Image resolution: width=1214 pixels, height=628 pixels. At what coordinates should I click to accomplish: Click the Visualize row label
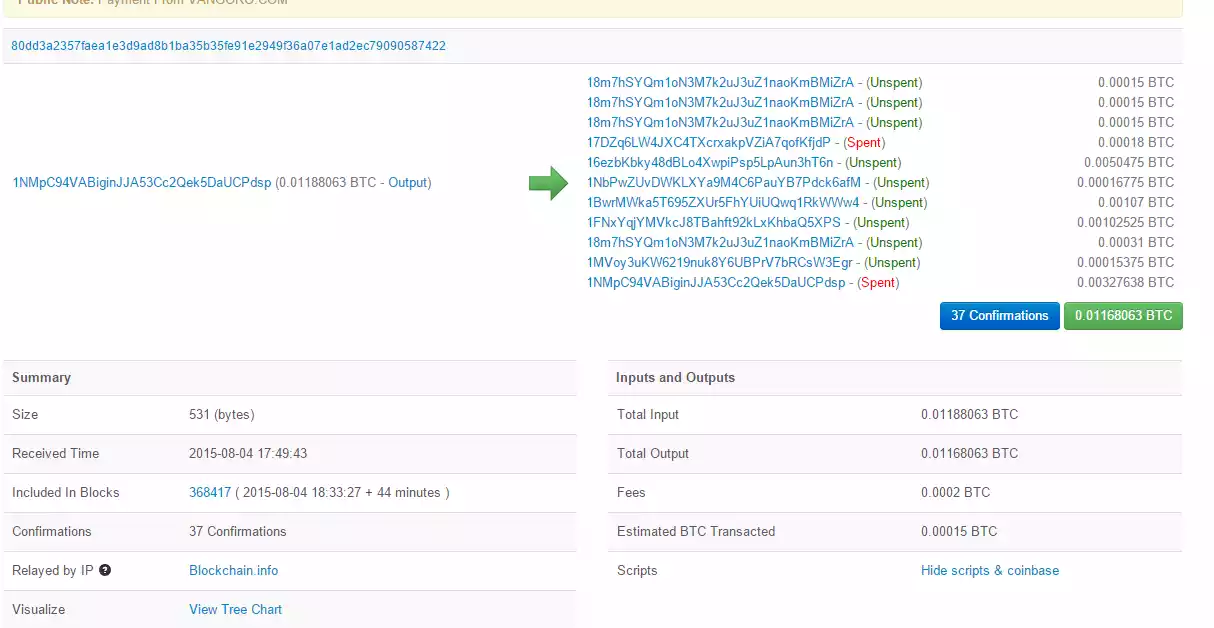pos(38,609)
